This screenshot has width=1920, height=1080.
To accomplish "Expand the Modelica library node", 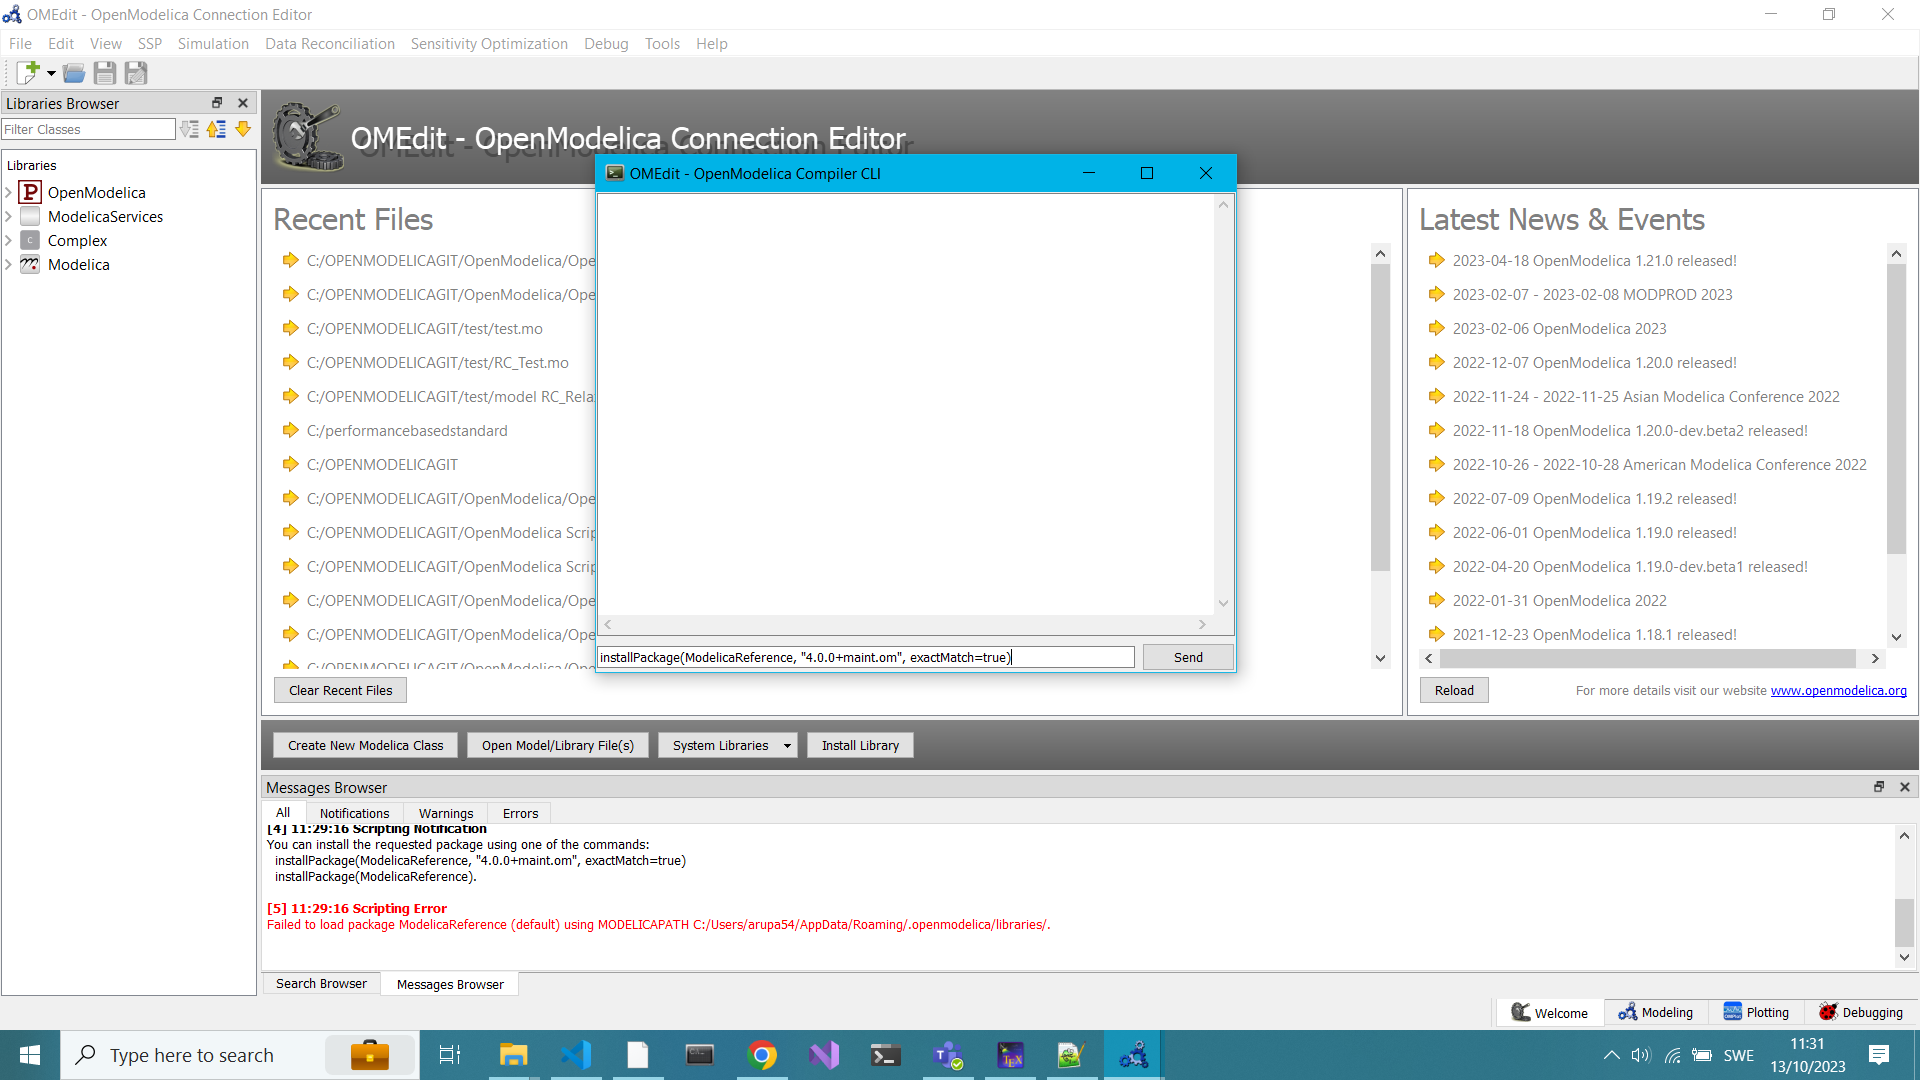I will coord(9,264).
